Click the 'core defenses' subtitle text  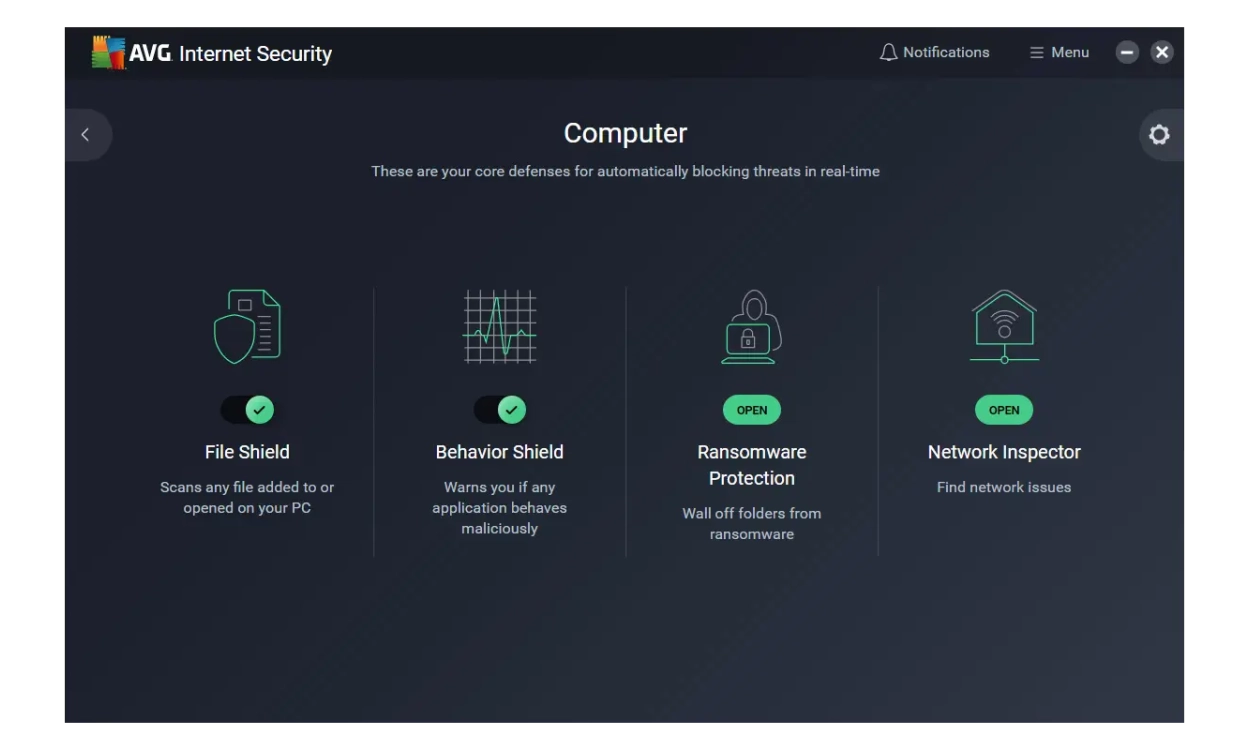click(x=625, y=171)
